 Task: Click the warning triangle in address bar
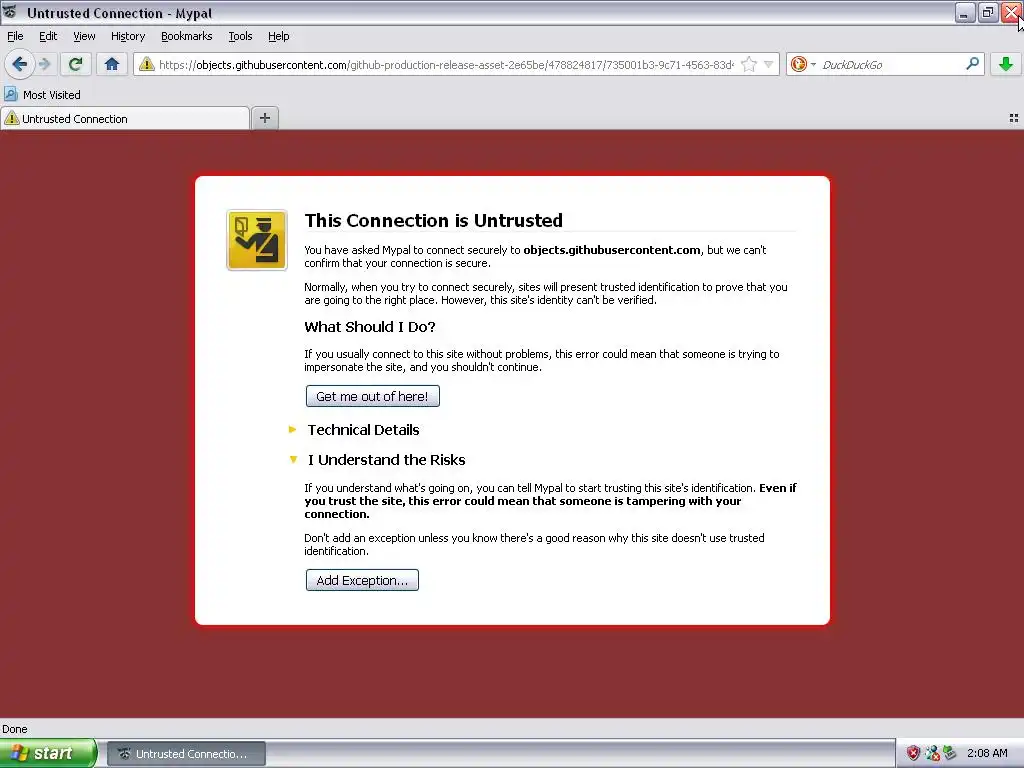click(x=146, y=64)
